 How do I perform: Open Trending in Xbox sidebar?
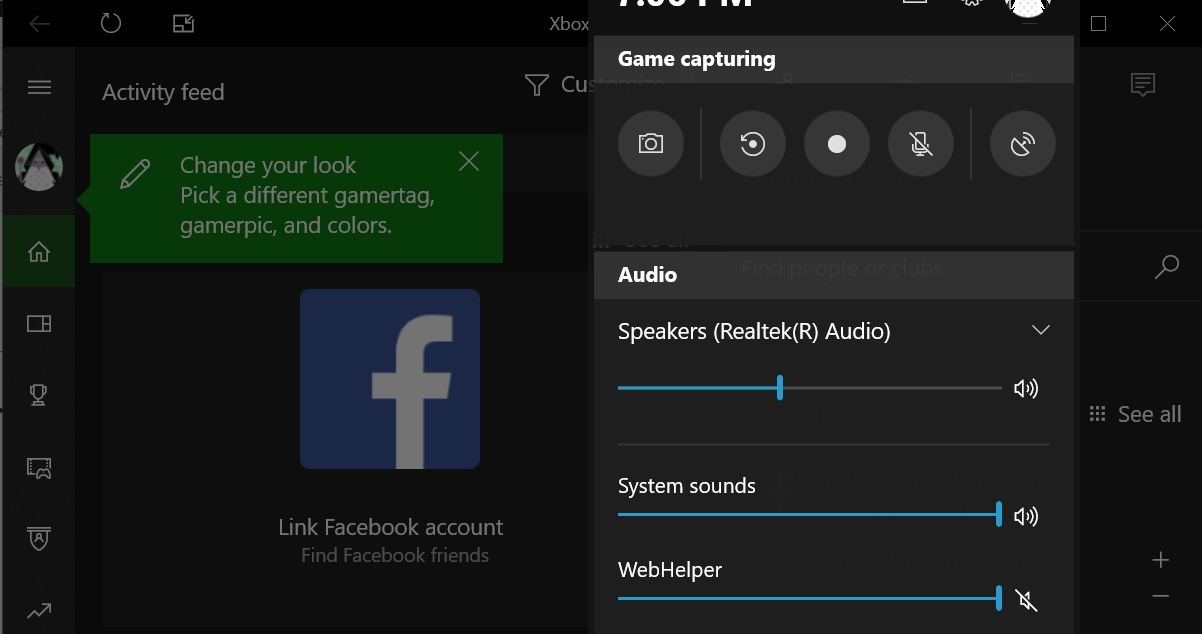pos(39,609)
